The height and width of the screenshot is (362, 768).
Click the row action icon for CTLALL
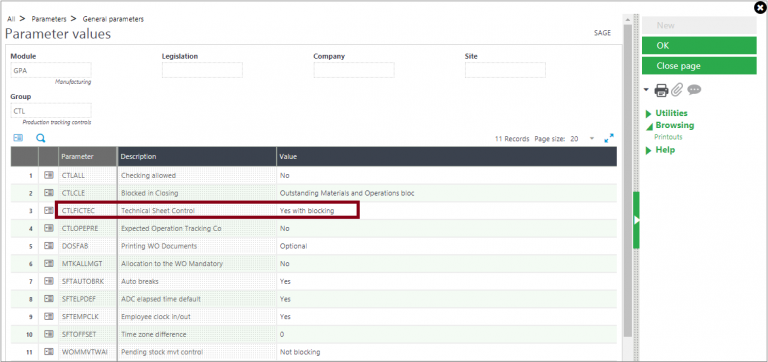tap(48, 175)
